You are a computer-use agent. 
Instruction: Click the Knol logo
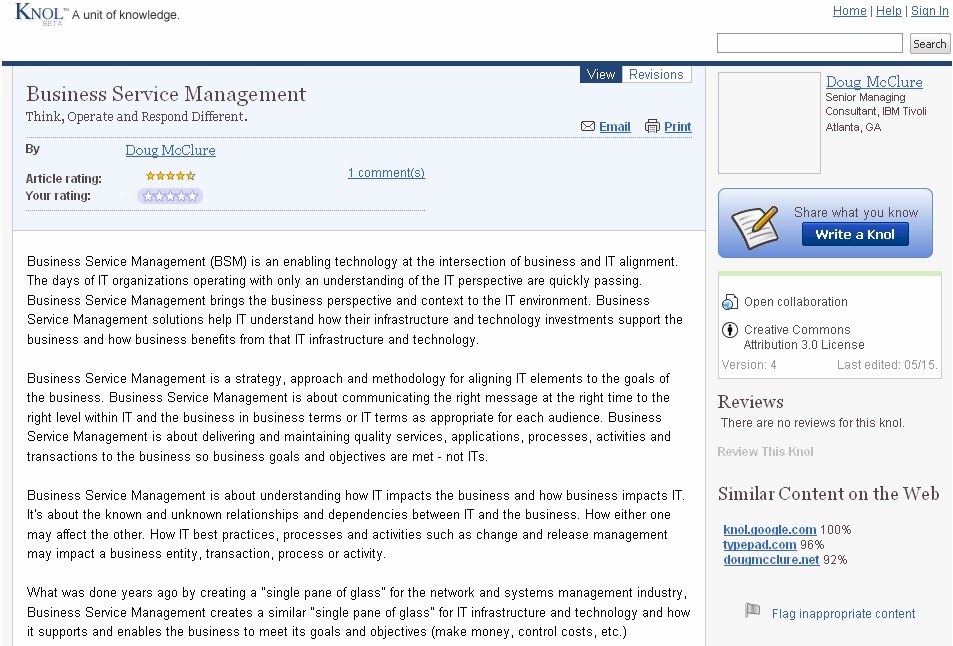pos(39,13)
